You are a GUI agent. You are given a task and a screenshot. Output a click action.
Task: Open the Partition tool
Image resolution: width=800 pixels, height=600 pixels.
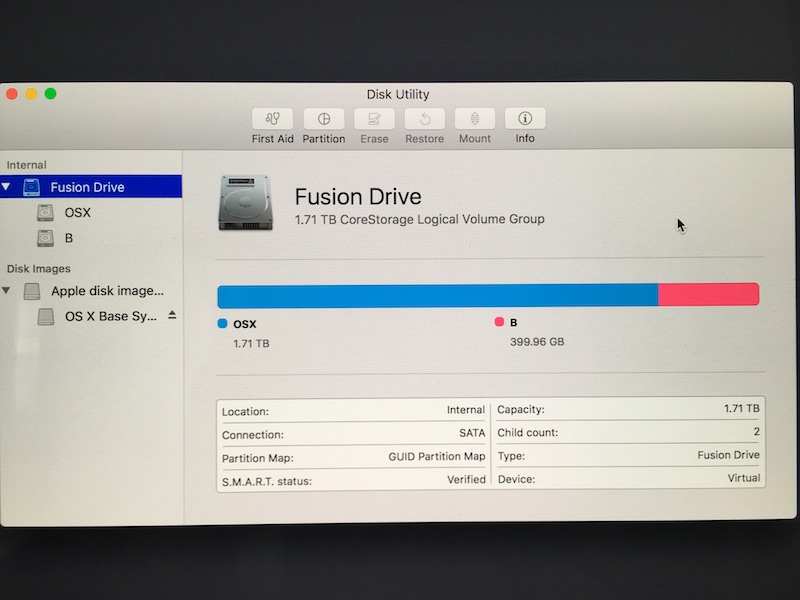click(x=323, y=119)
